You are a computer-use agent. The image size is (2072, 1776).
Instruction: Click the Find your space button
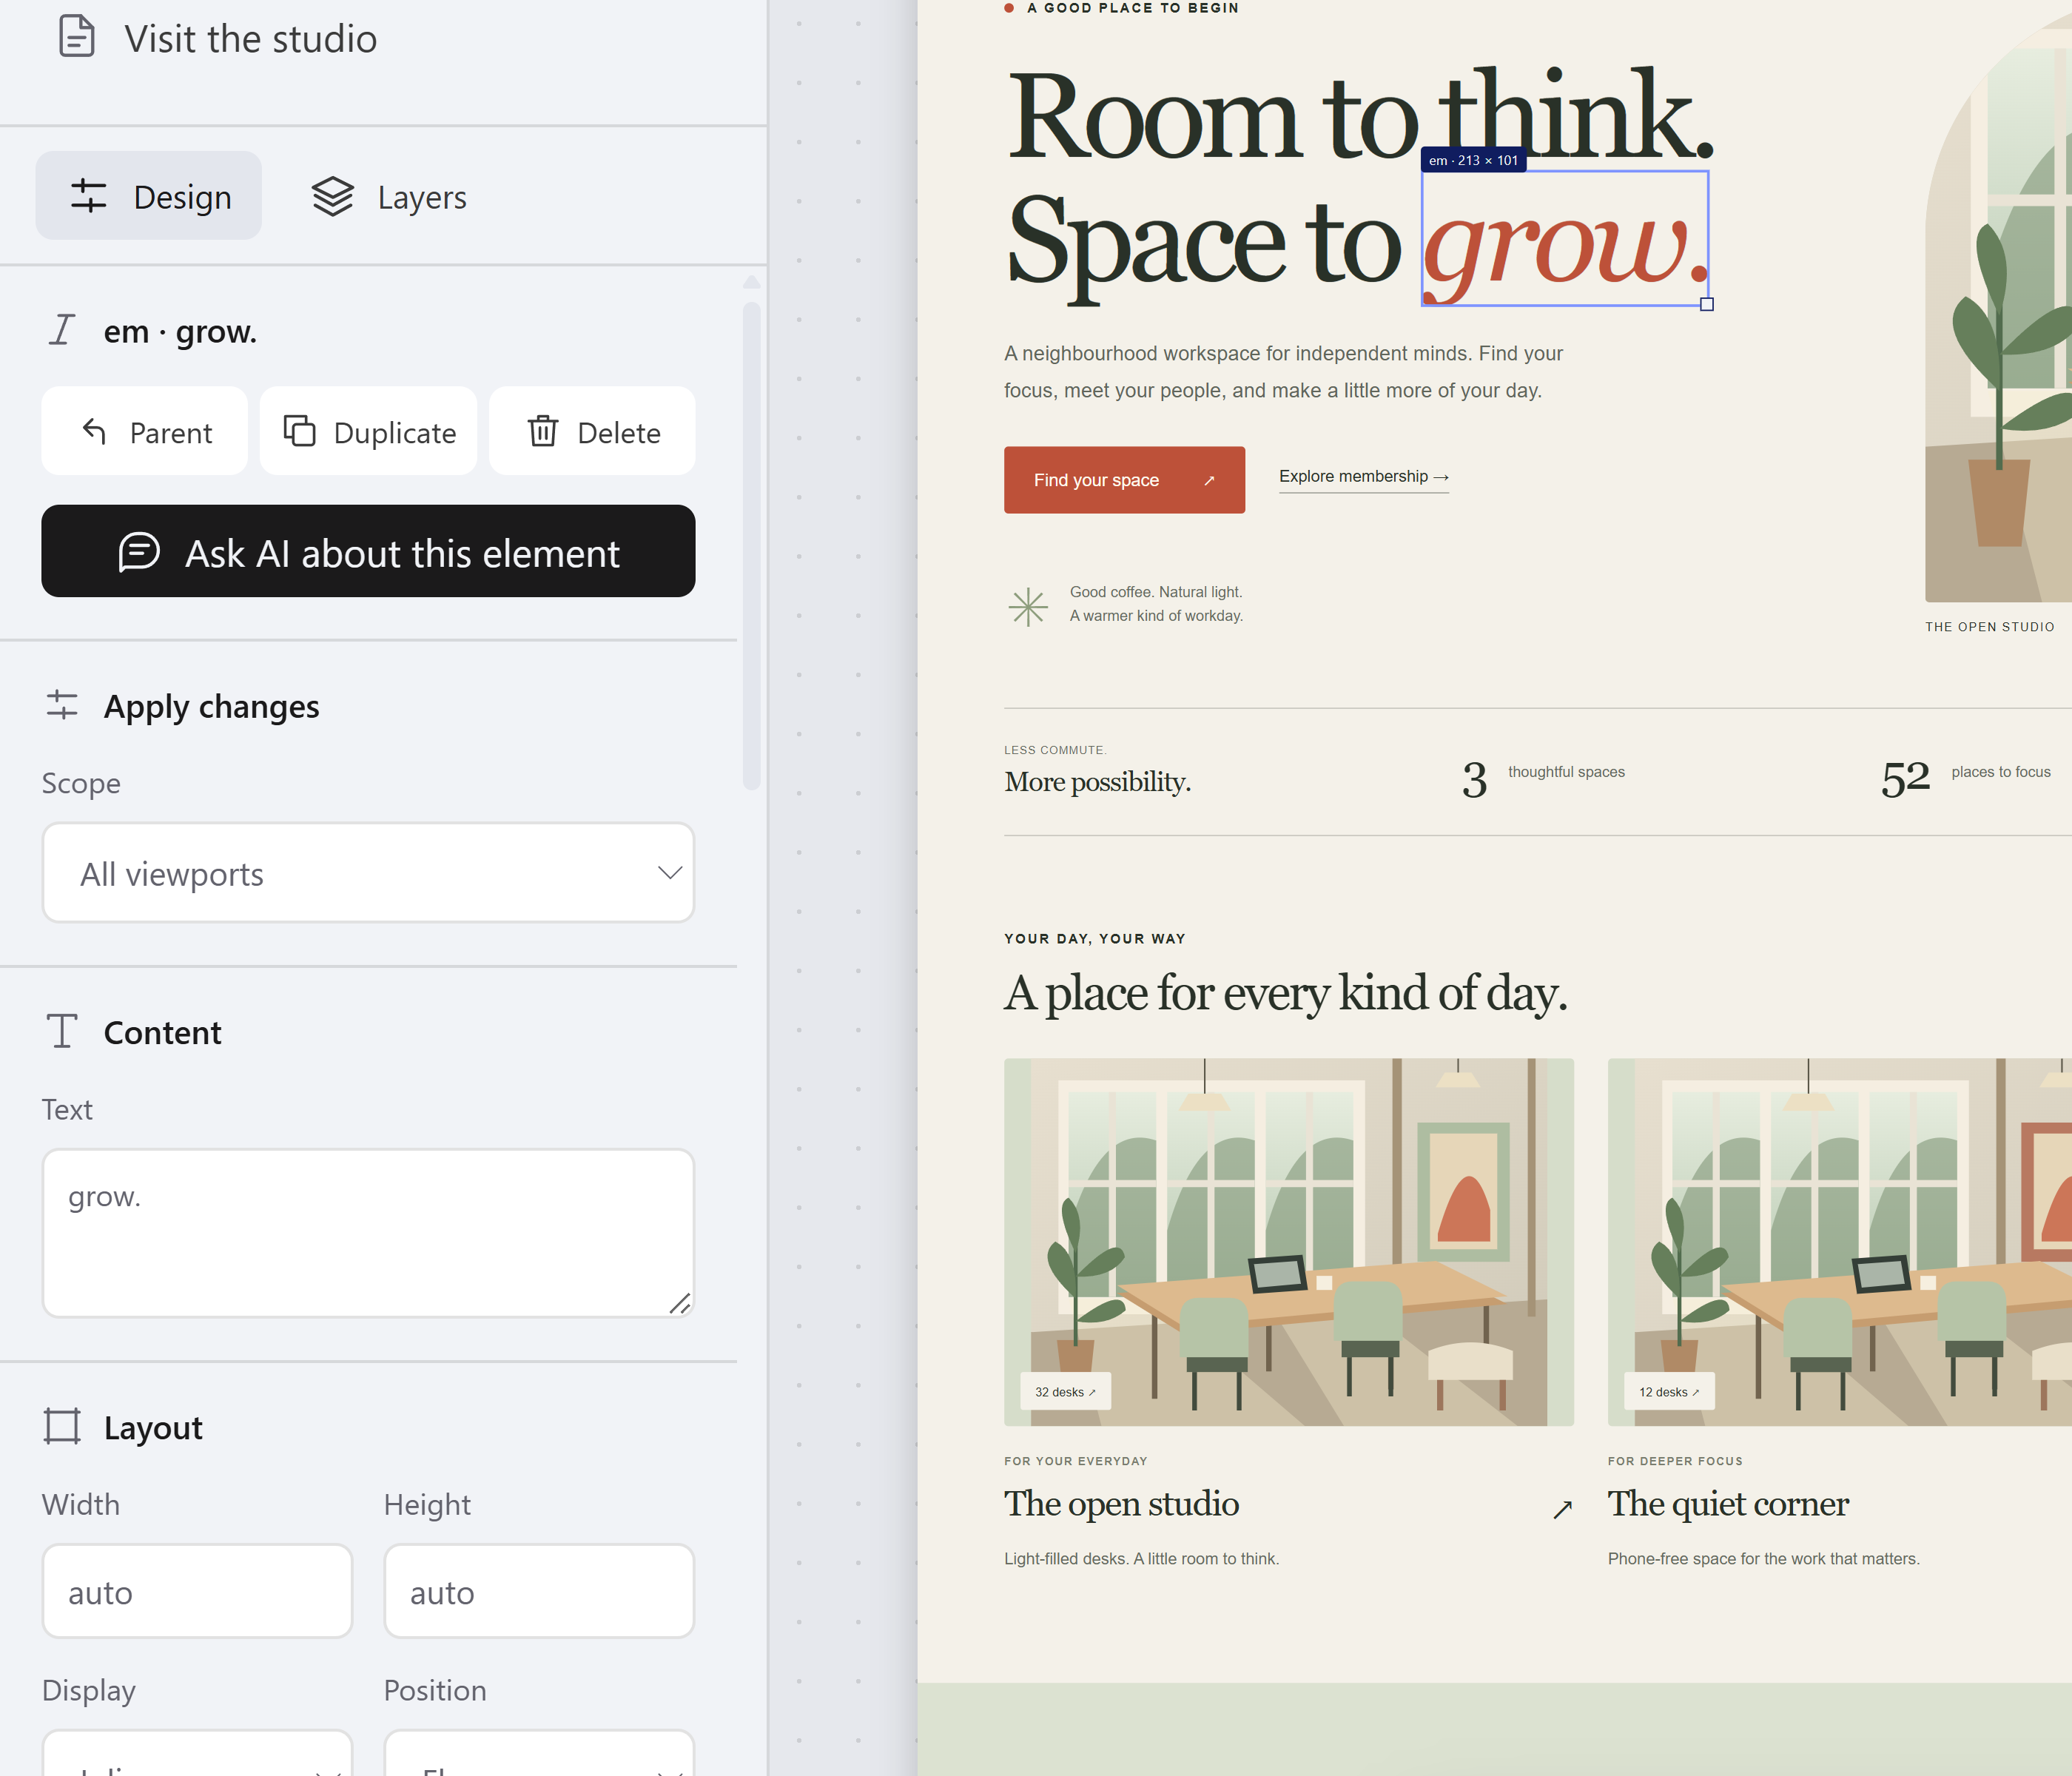tap(1124, 480)
